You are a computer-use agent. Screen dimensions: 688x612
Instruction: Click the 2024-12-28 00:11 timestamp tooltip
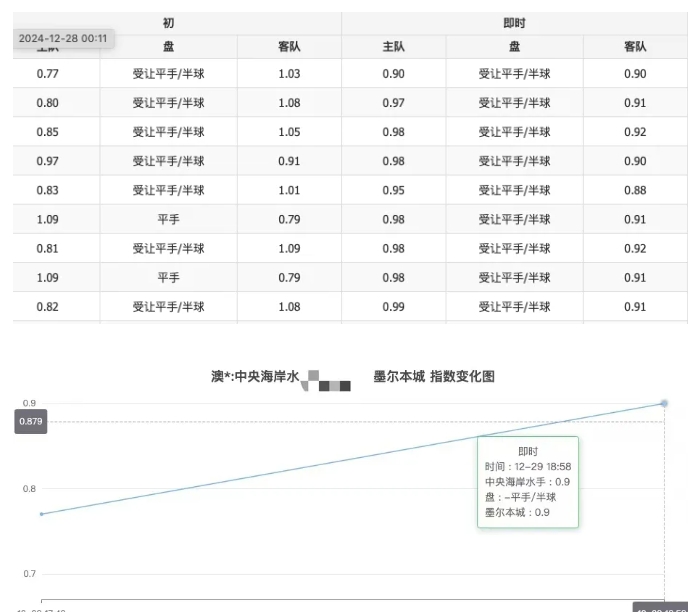pos(63,38)
